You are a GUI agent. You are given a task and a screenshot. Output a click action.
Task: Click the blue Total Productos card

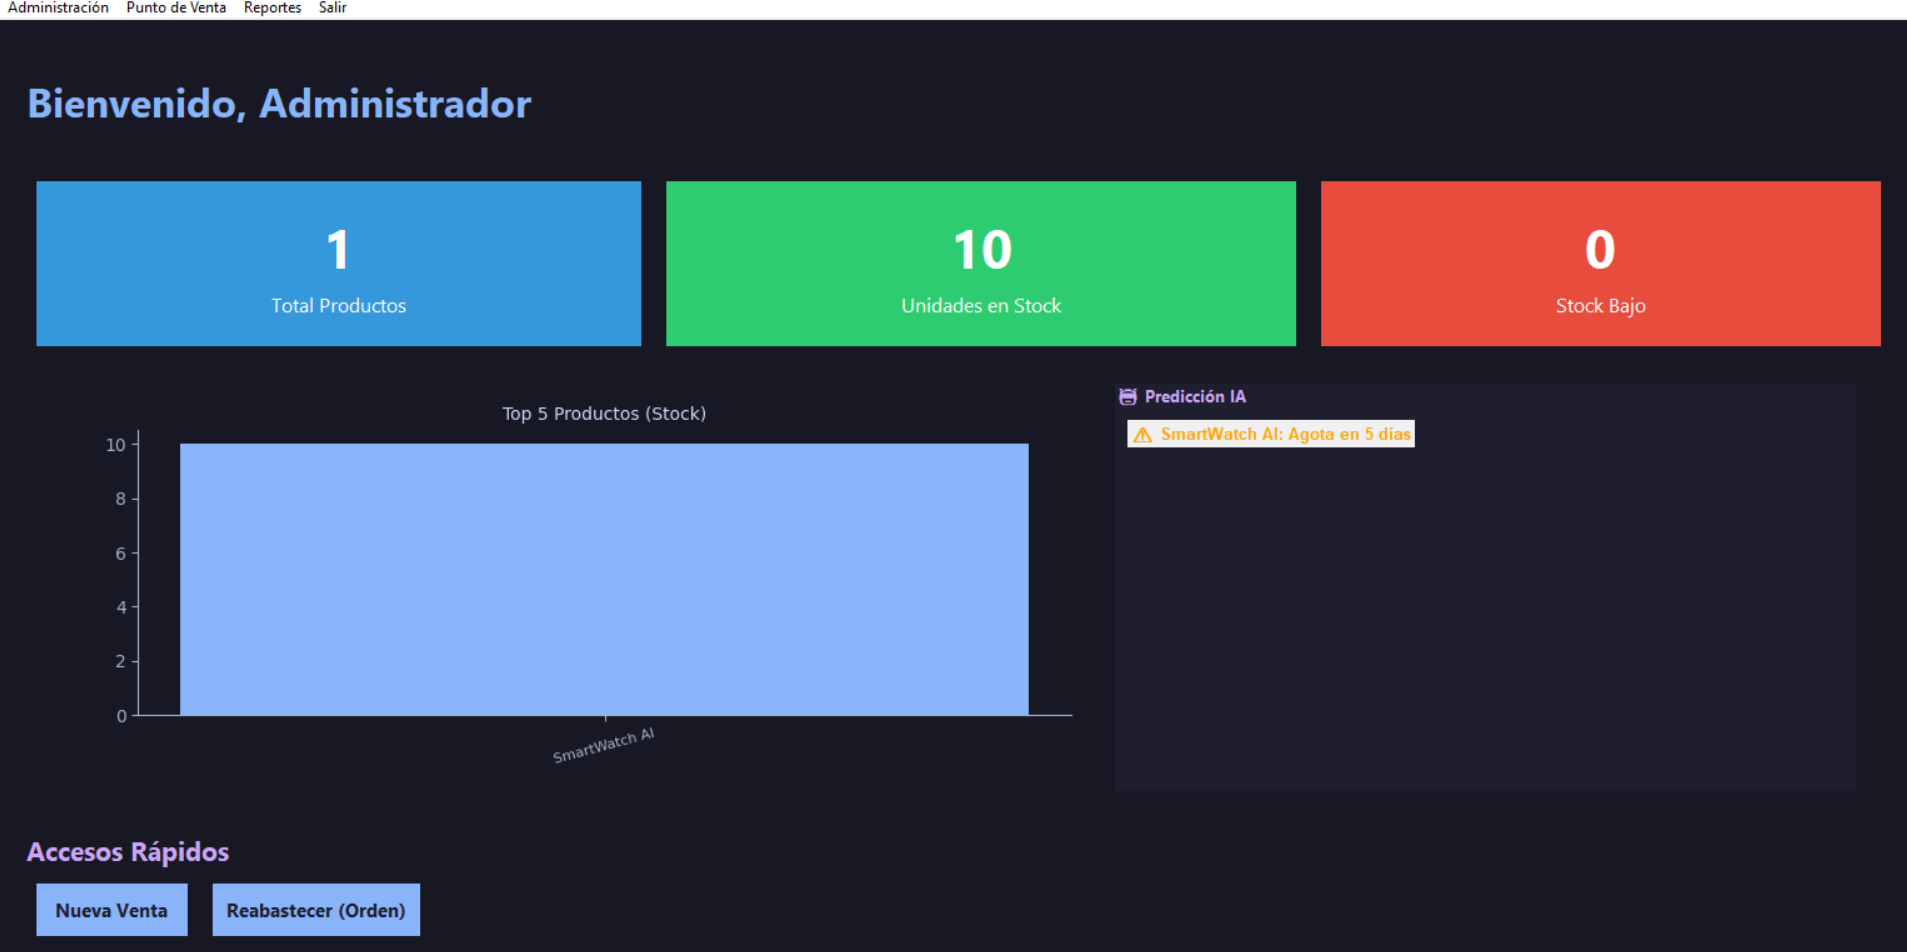[338, 263]
